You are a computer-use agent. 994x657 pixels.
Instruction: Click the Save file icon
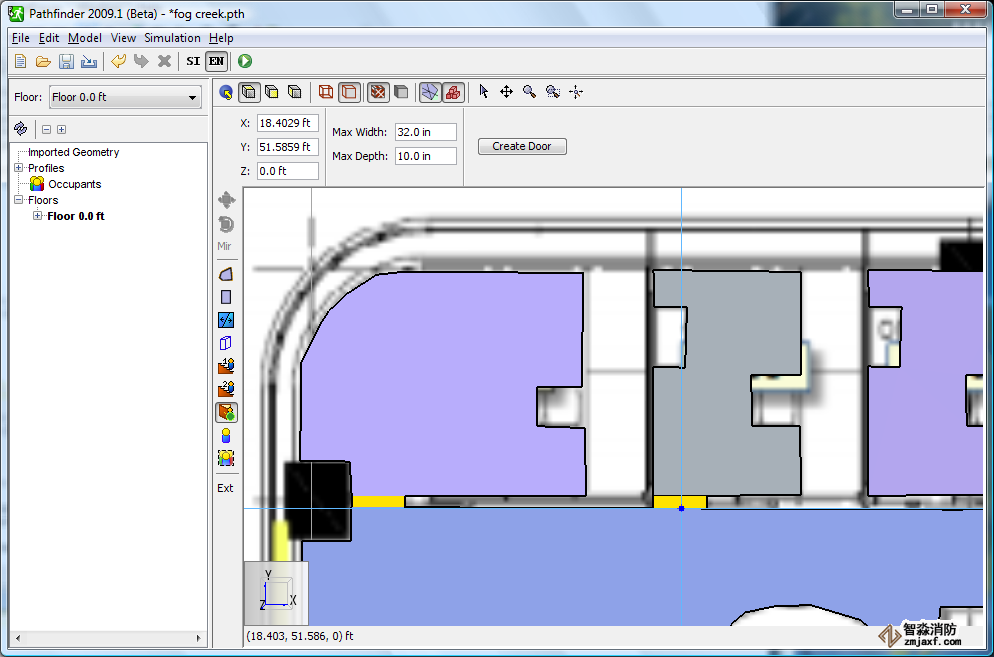[66, 61]
